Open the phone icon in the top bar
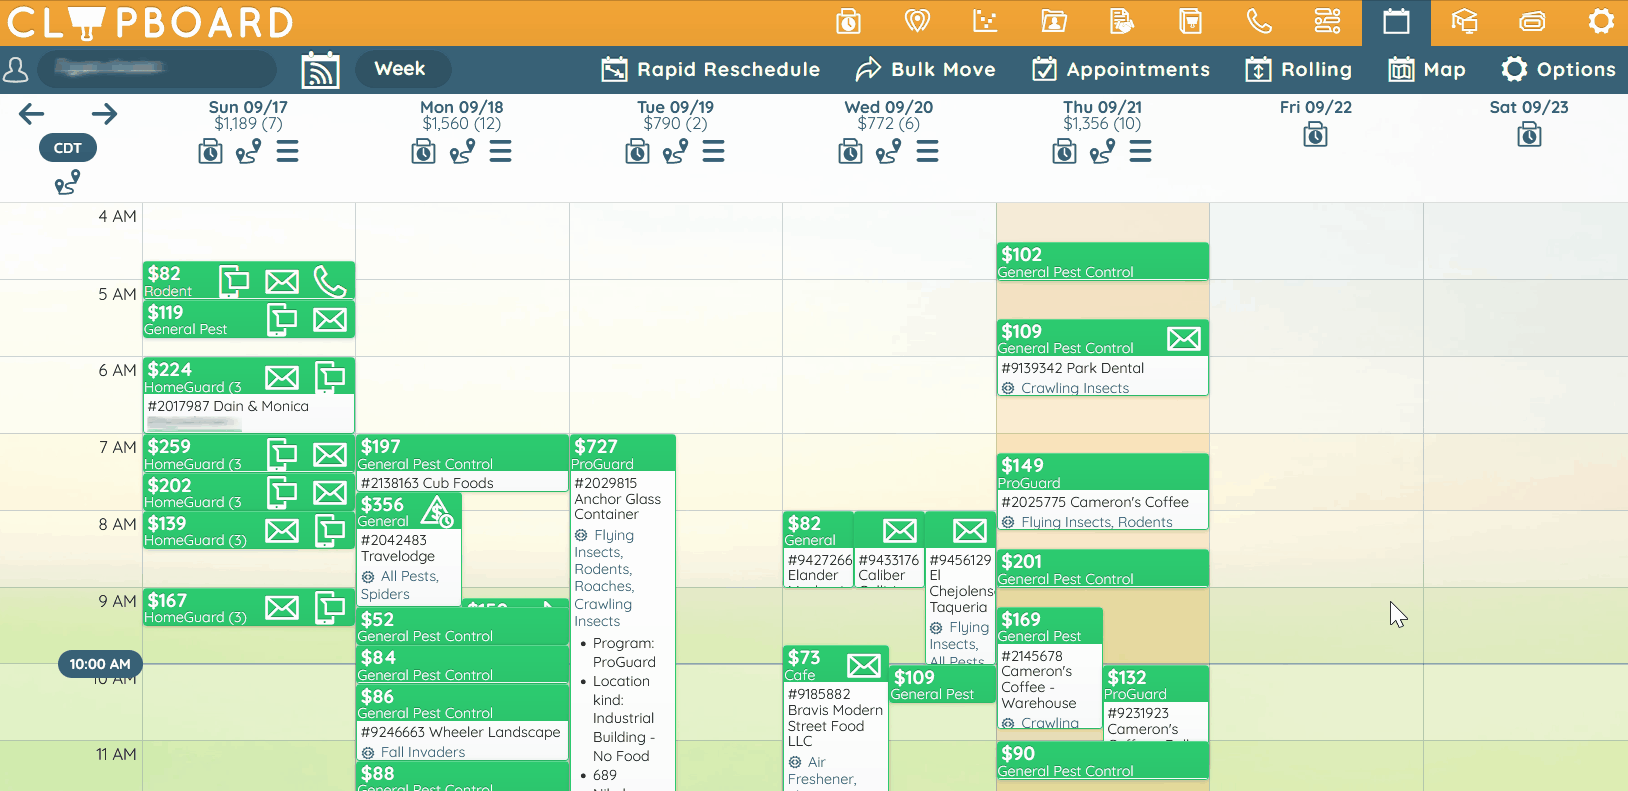The width and height of the screenshot is (1628, 791). (x=1259, y=21)
